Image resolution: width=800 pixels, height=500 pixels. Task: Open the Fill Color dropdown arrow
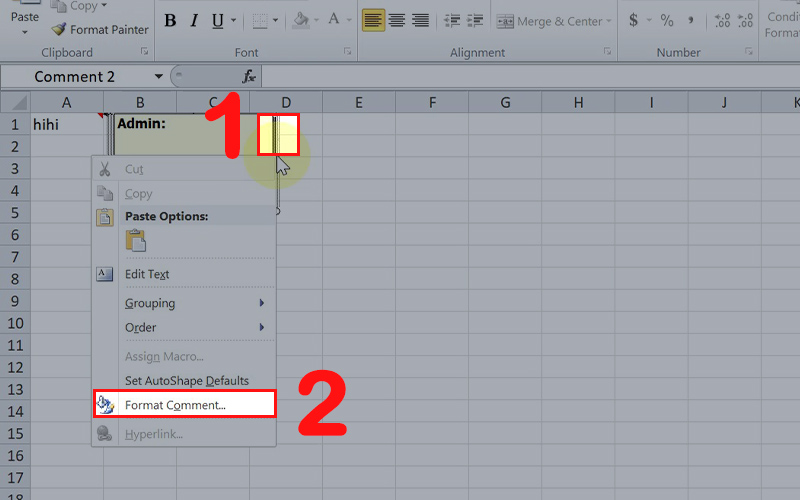pyautogui.click(x=316, y=21)
